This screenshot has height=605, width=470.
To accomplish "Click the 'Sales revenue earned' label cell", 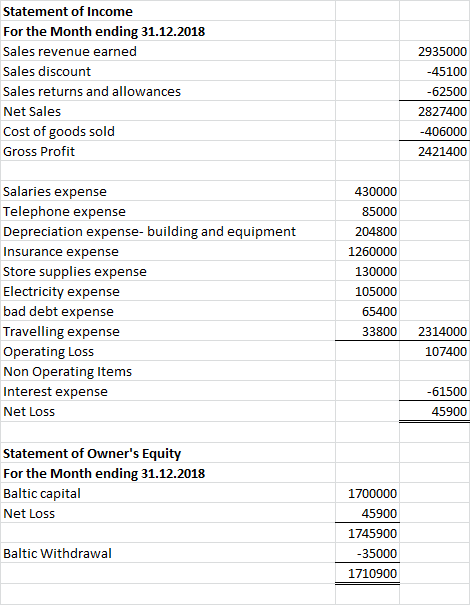I will click(x=168, y=51).
